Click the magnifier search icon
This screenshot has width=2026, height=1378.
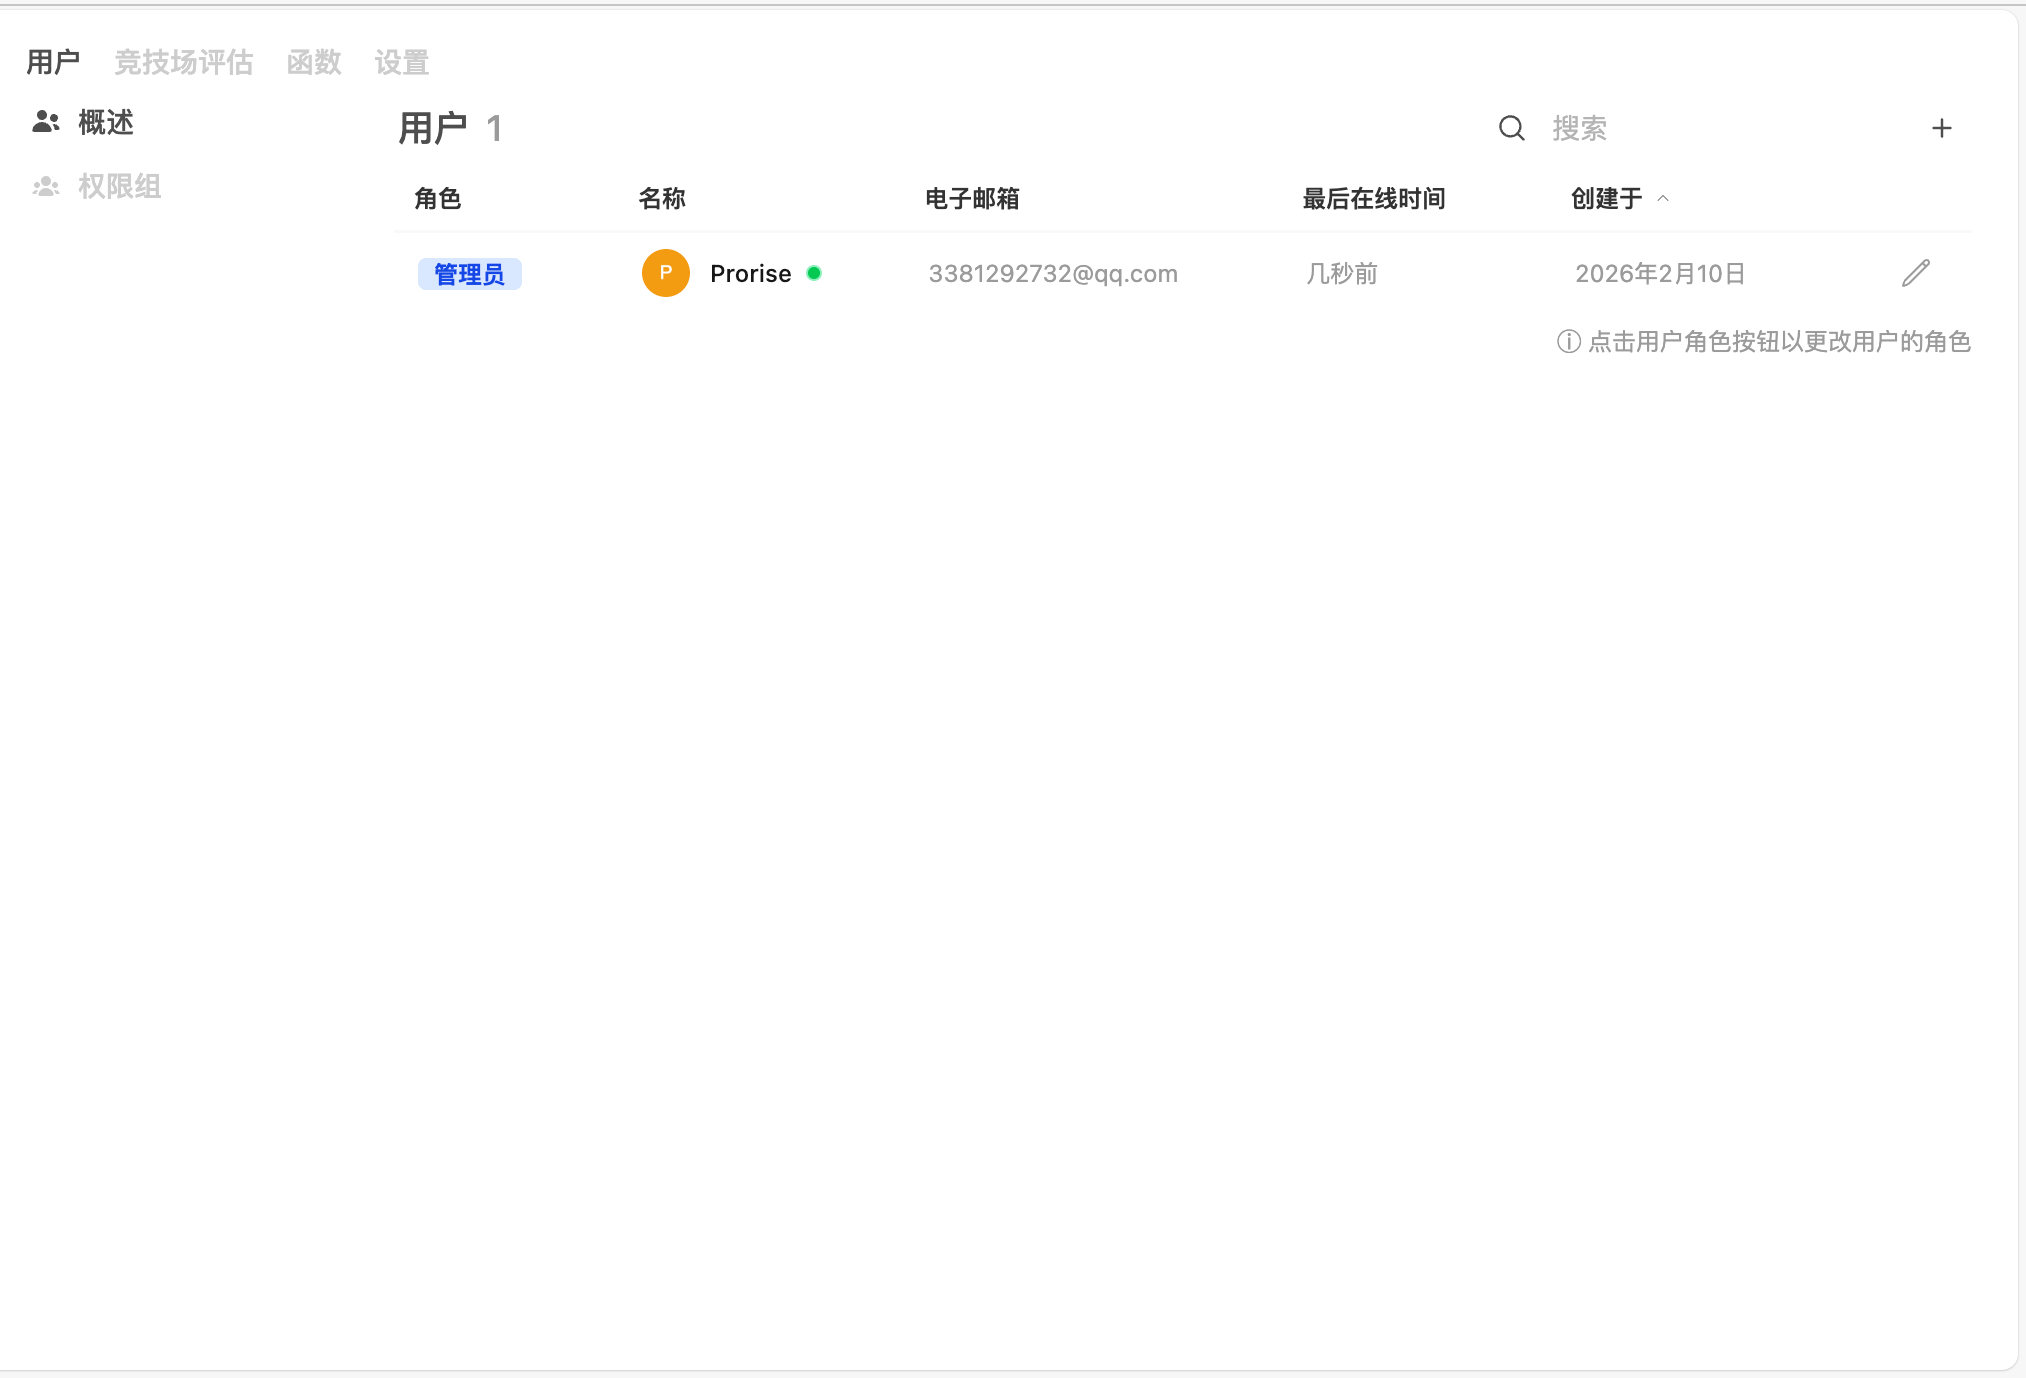(1511, 128)
